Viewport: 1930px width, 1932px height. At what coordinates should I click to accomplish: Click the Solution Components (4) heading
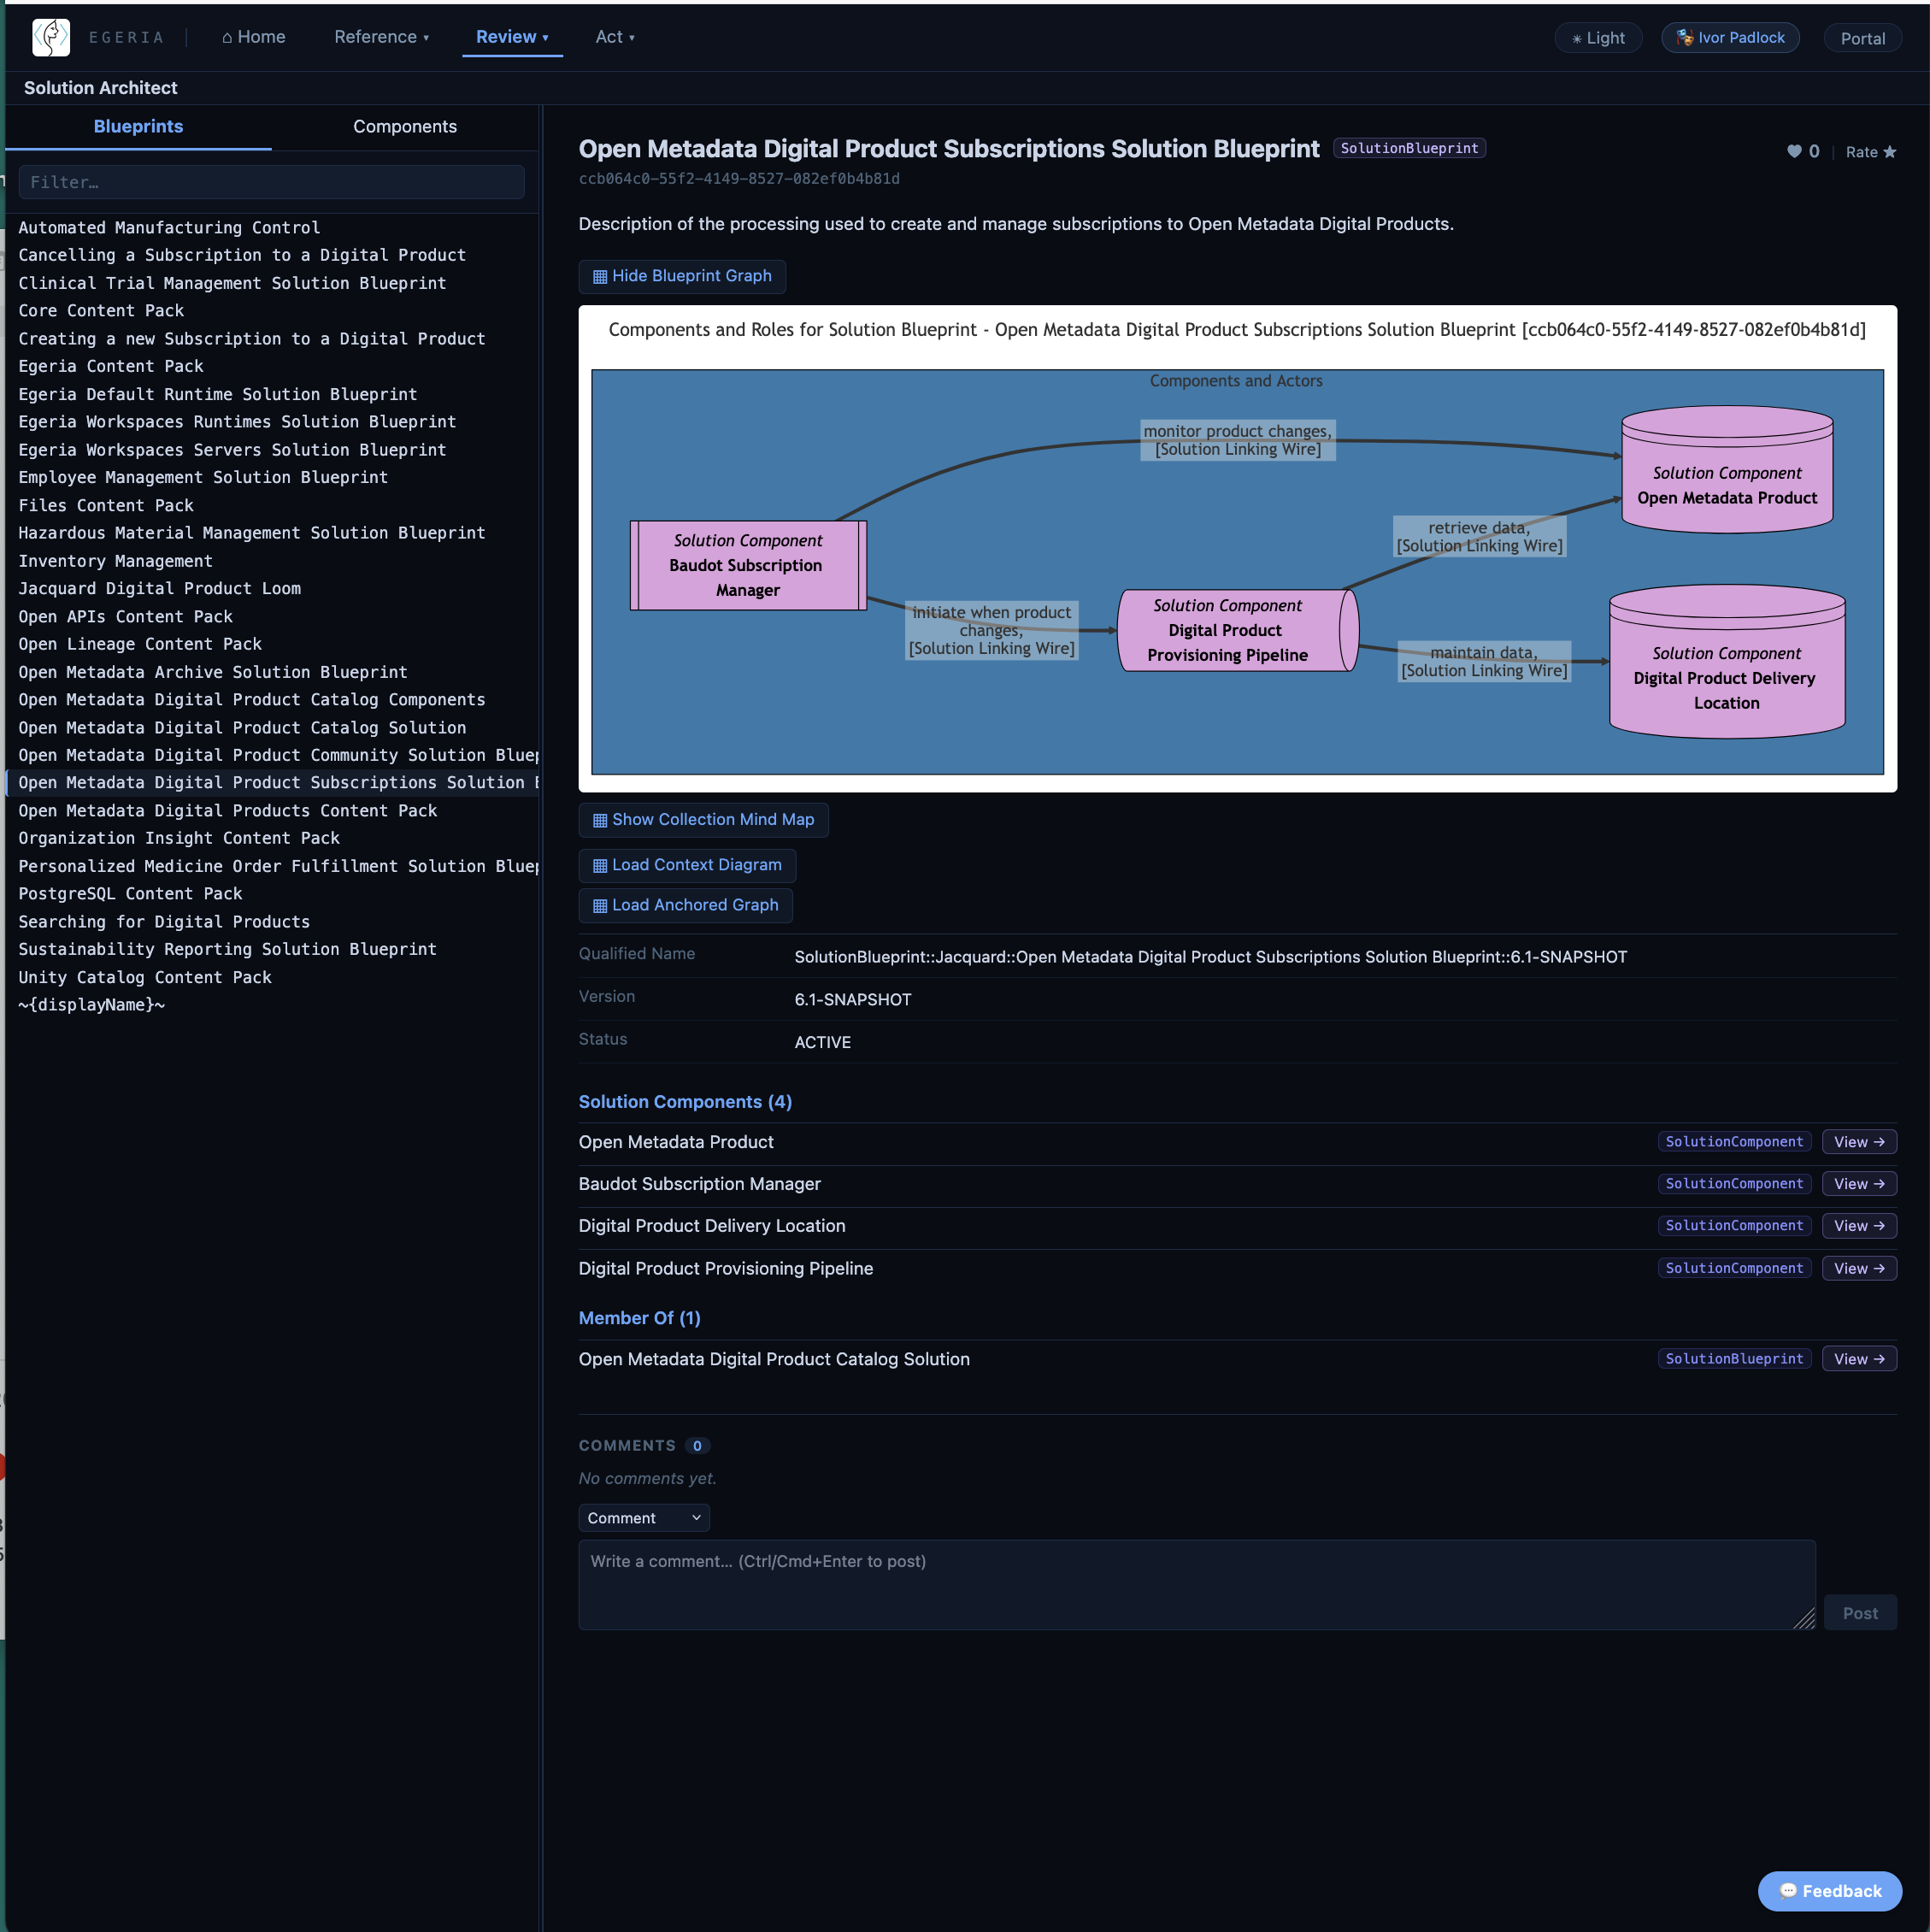click(x=685, y=1102)
